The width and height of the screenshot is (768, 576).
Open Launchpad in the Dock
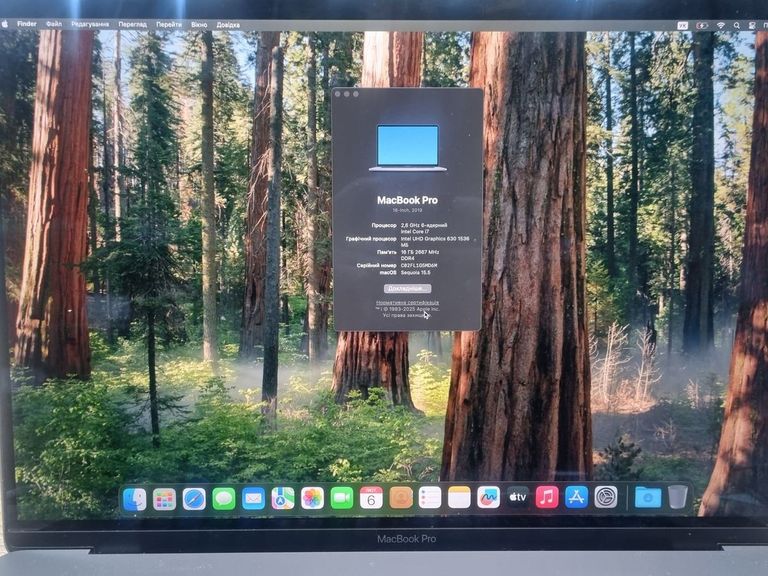(x=164, y=499)
